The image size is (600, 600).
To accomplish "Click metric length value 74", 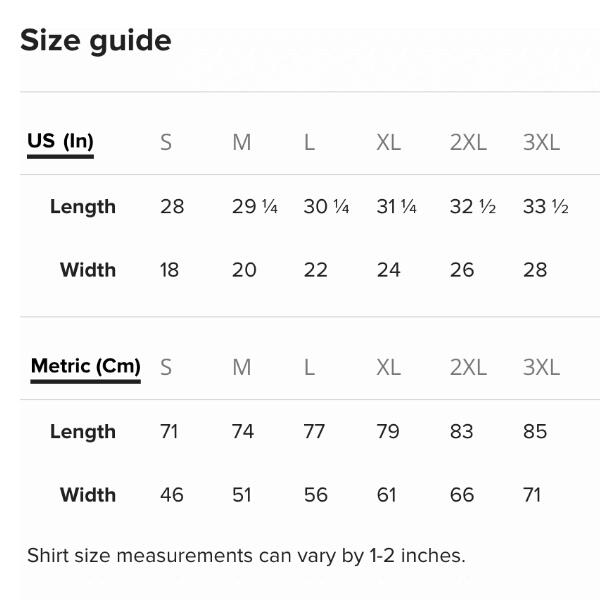I will [x=242, y=432].
